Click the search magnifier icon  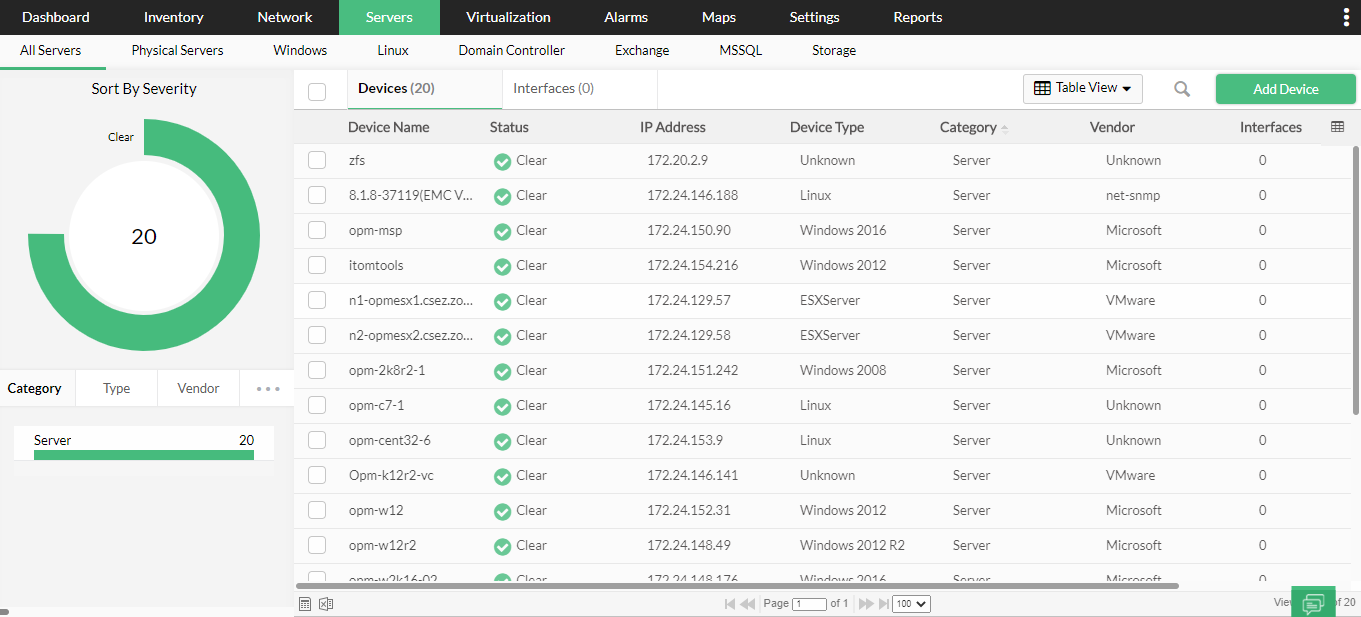pyautogui.click(x=1182, y=89)
